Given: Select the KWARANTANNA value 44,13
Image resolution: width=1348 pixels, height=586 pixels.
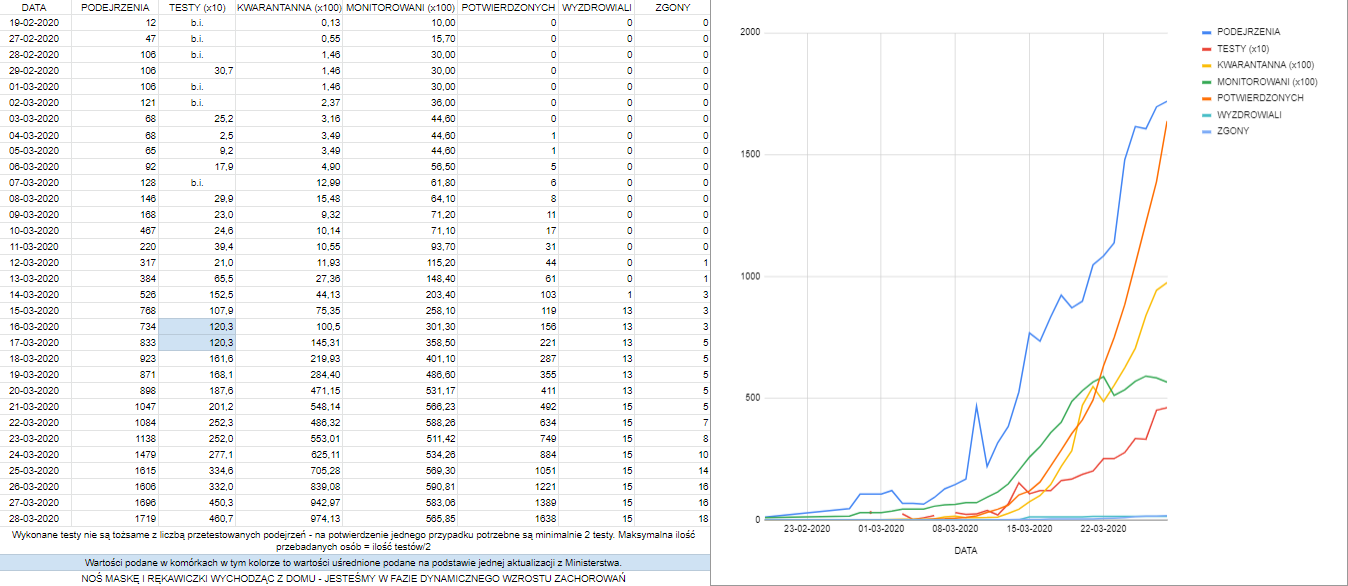Looking at the screenshot, I should 327,295.
